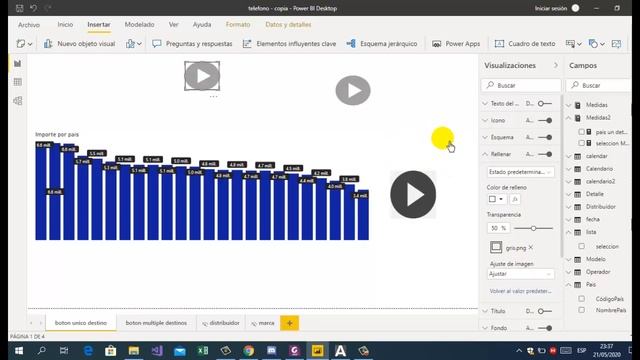Open the Model view icon in sidebar

[x=18, y=101]
